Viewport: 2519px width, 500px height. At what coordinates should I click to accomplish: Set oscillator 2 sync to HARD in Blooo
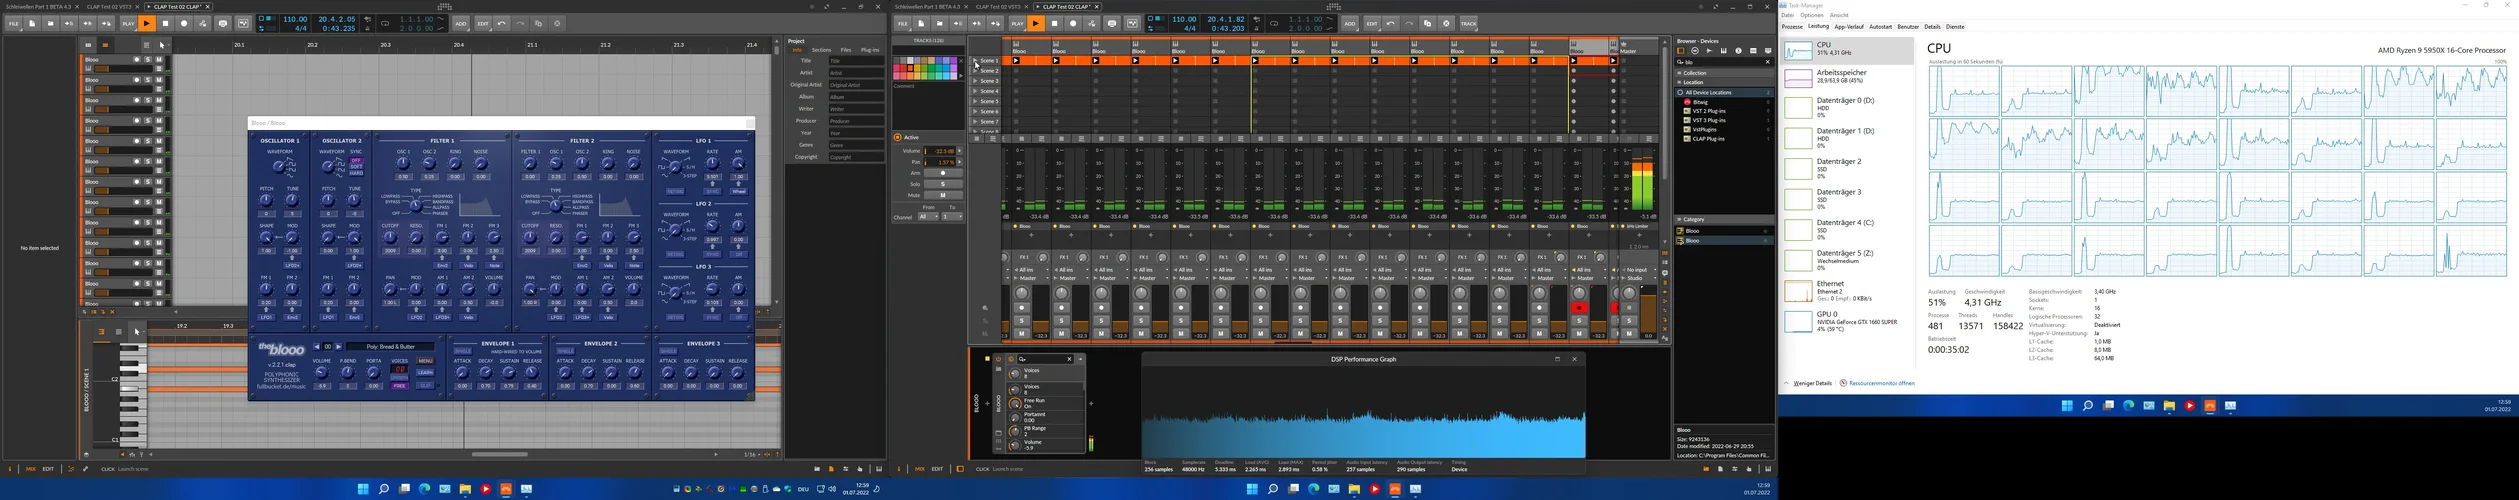pos(356,173)
